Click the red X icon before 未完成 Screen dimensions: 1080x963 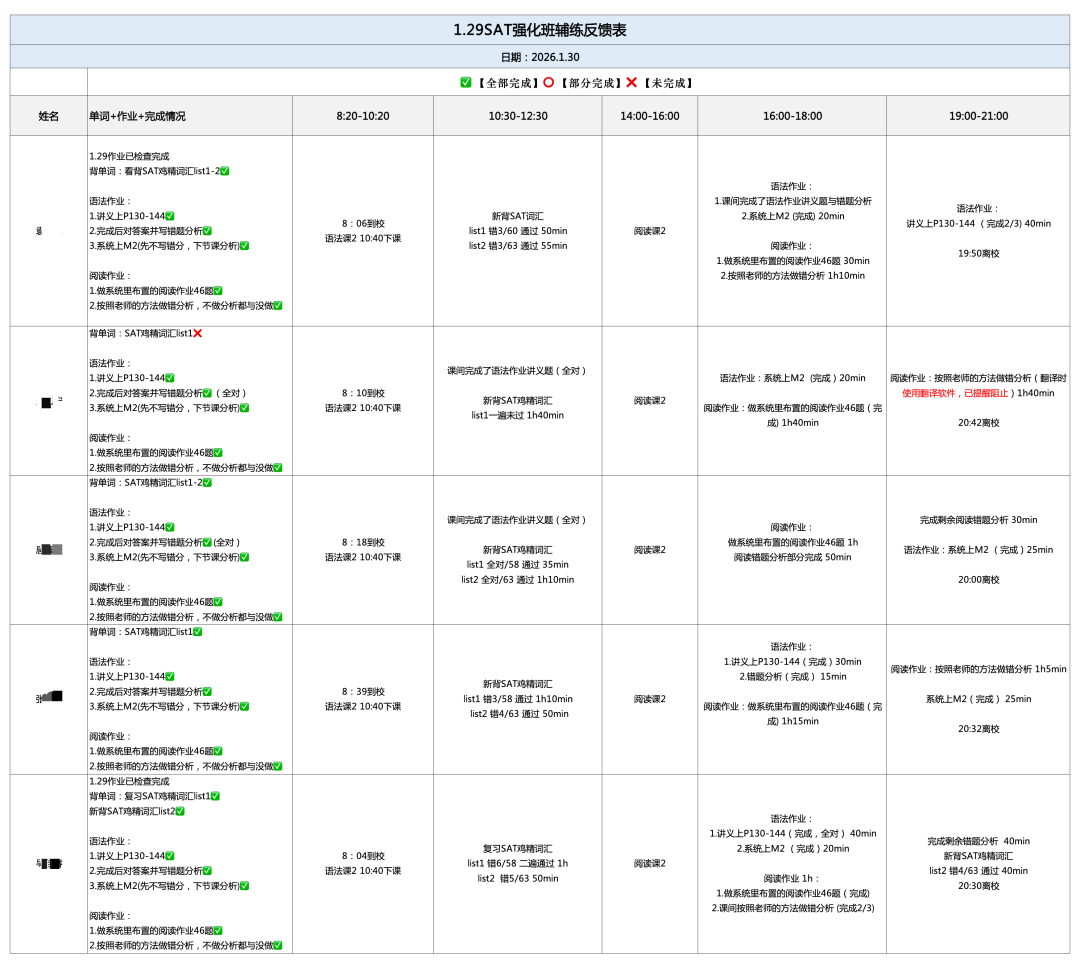631,83
